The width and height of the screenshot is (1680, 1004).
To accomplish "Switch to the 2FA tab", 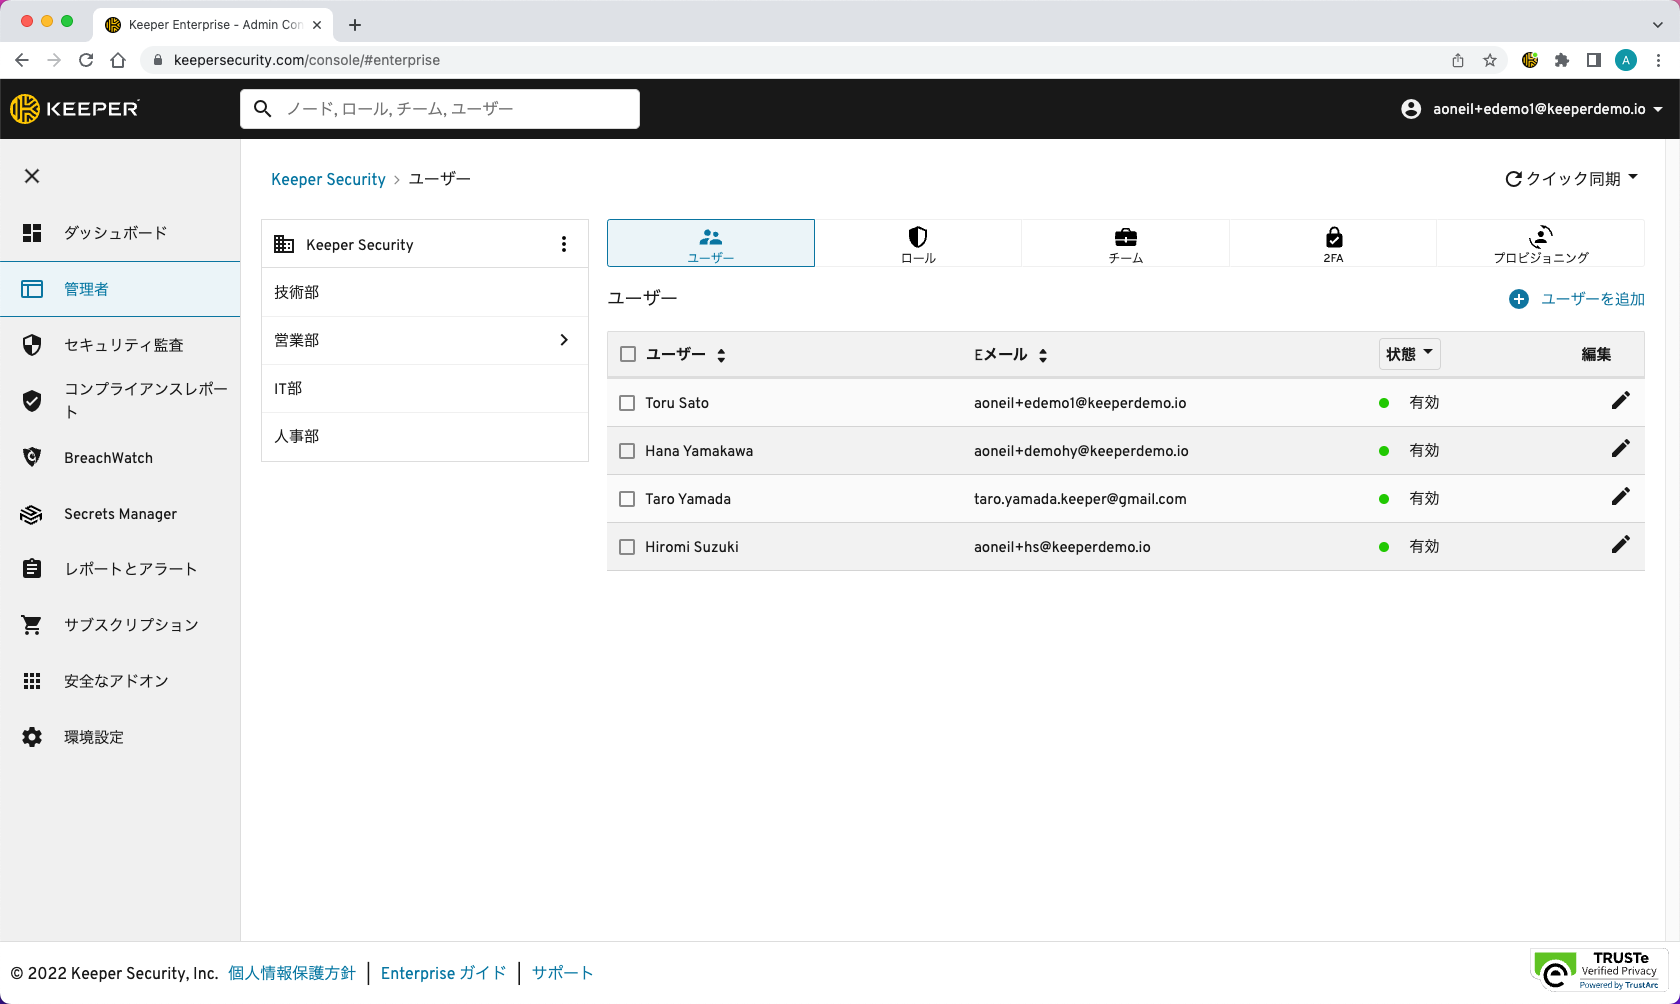I will coord(1332,243).
